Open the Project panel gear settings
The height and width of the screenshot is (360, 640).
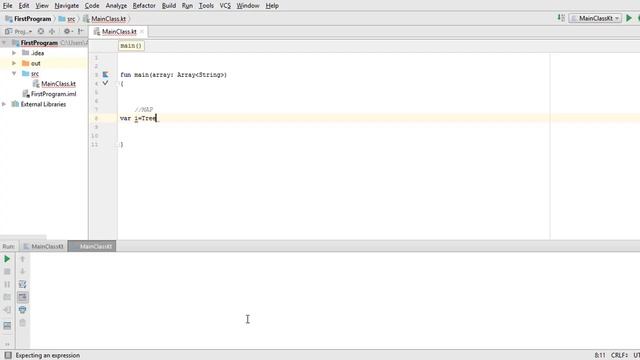[67, 31]
